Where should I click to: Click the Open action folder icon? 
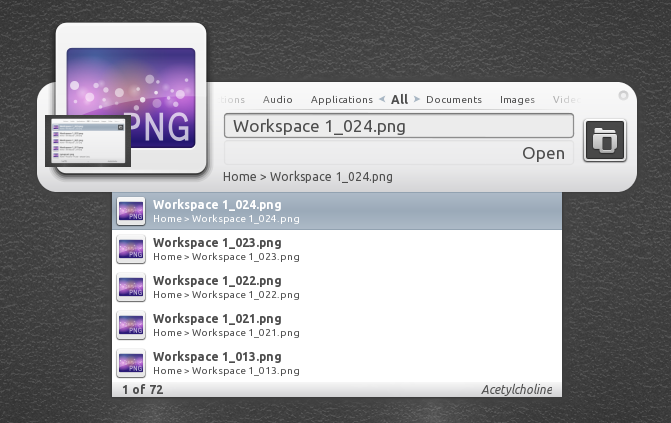coord(605,140)
